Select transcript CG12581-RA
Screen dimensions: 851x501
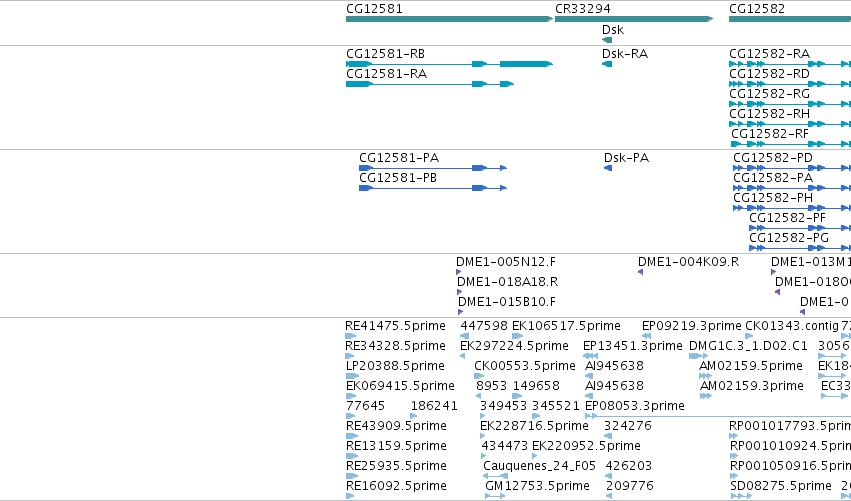[x=386, y=73]
